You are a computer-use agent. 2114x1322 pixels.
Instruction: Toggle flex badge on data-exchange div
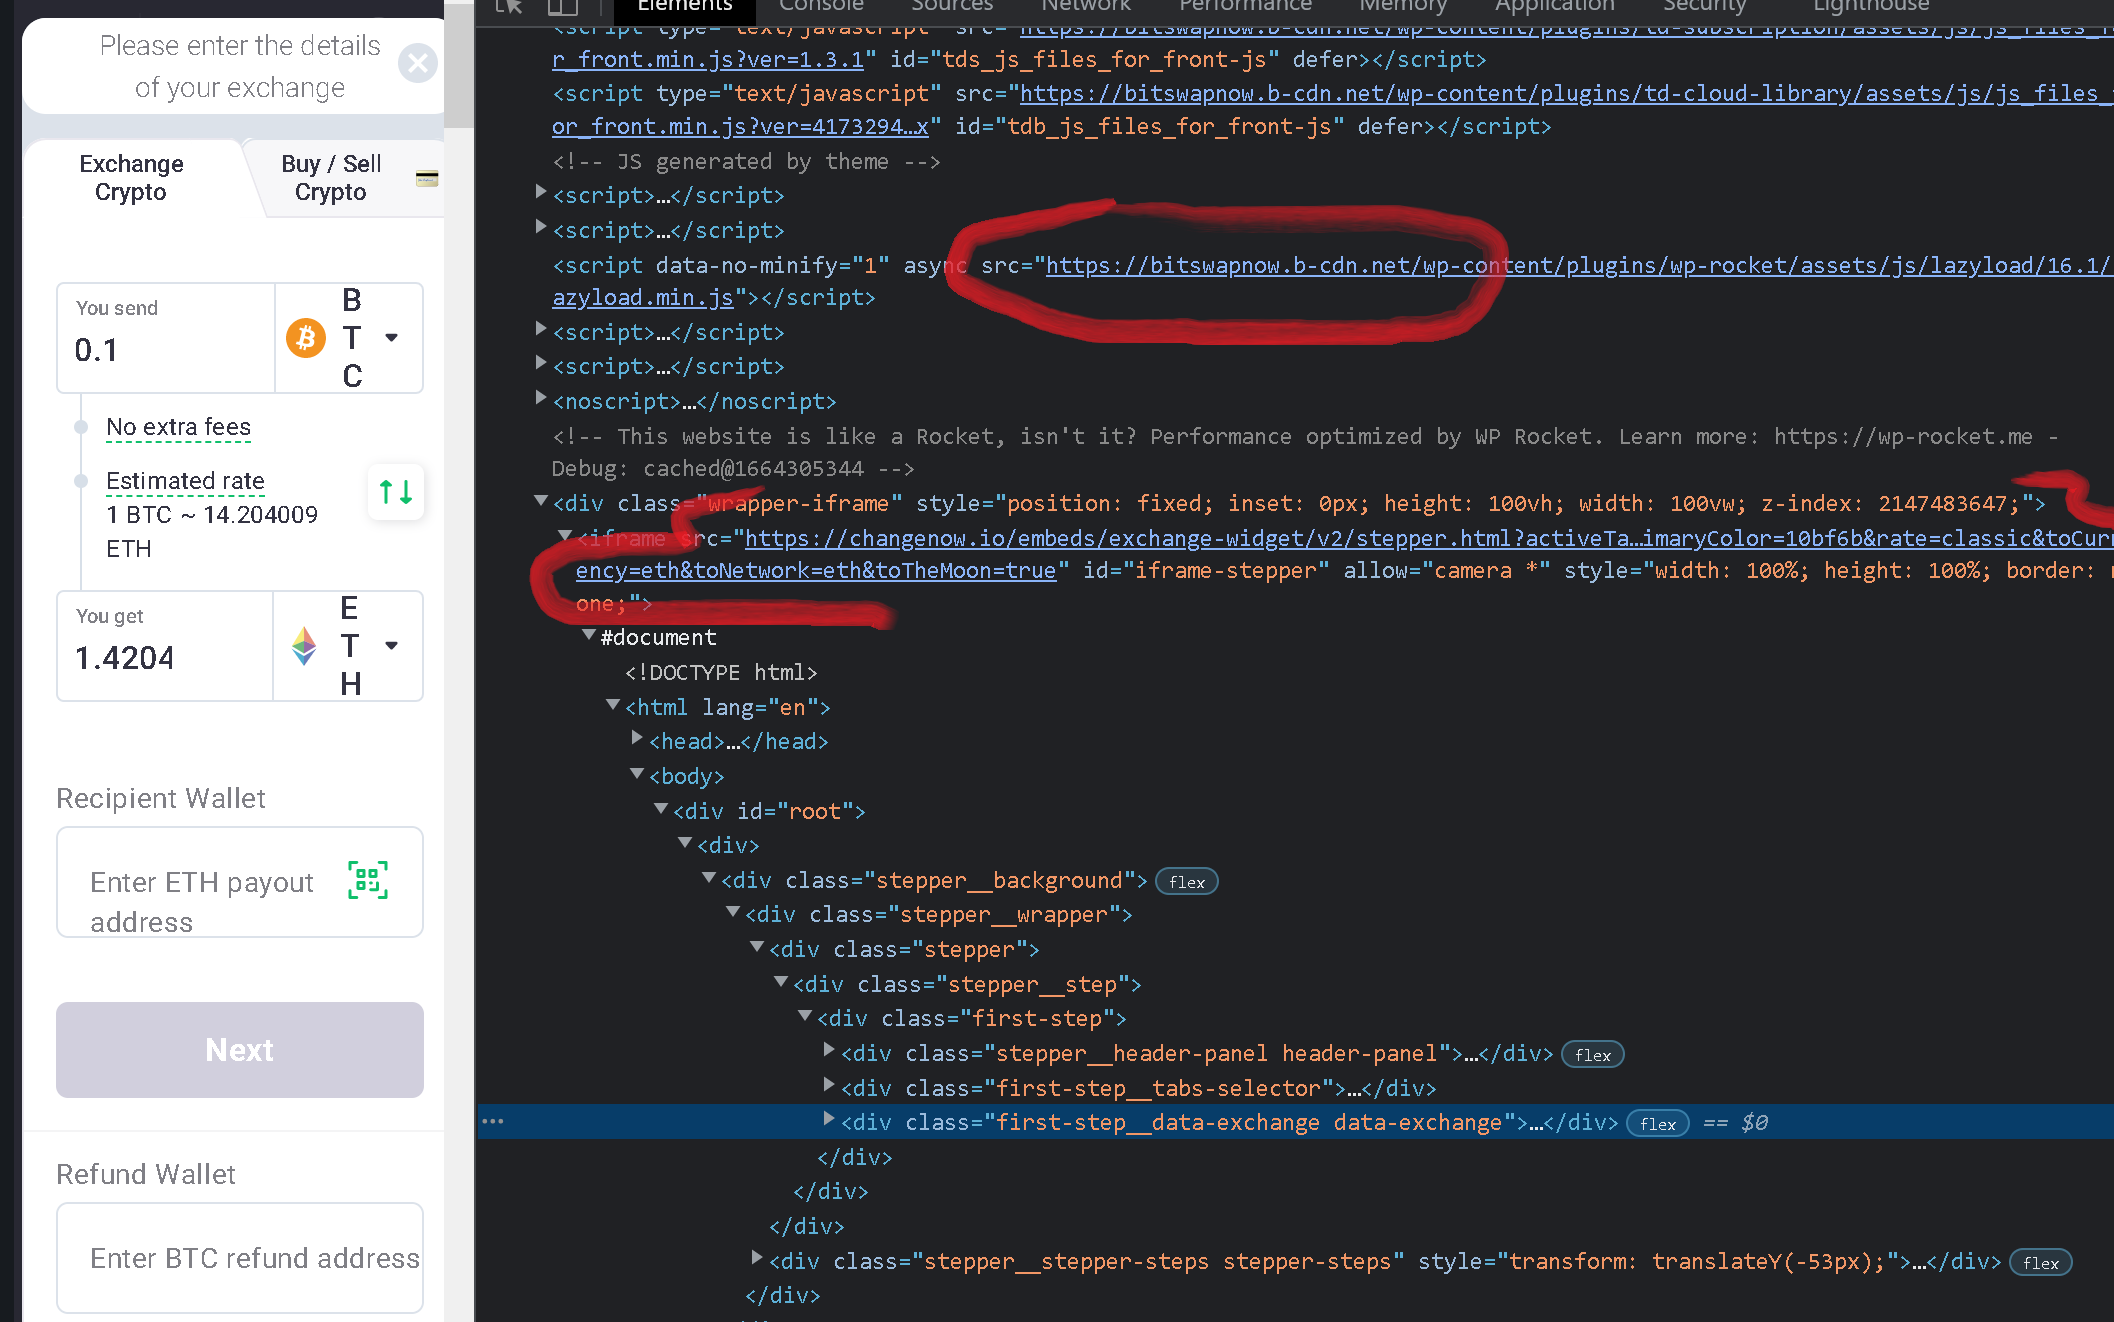point(1658,1124)
